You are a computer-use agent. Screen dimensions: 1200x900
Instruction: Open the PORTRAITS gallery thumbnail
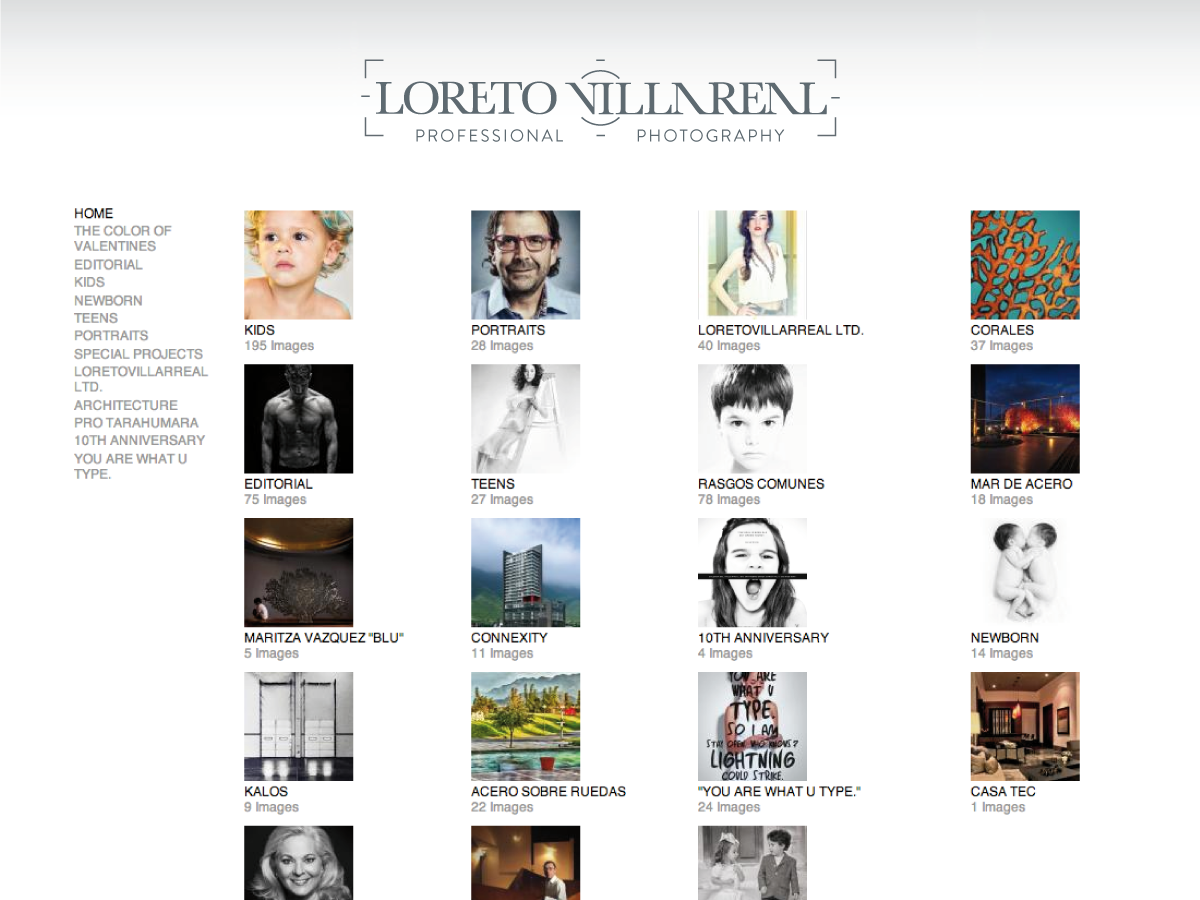coord(525,263)
